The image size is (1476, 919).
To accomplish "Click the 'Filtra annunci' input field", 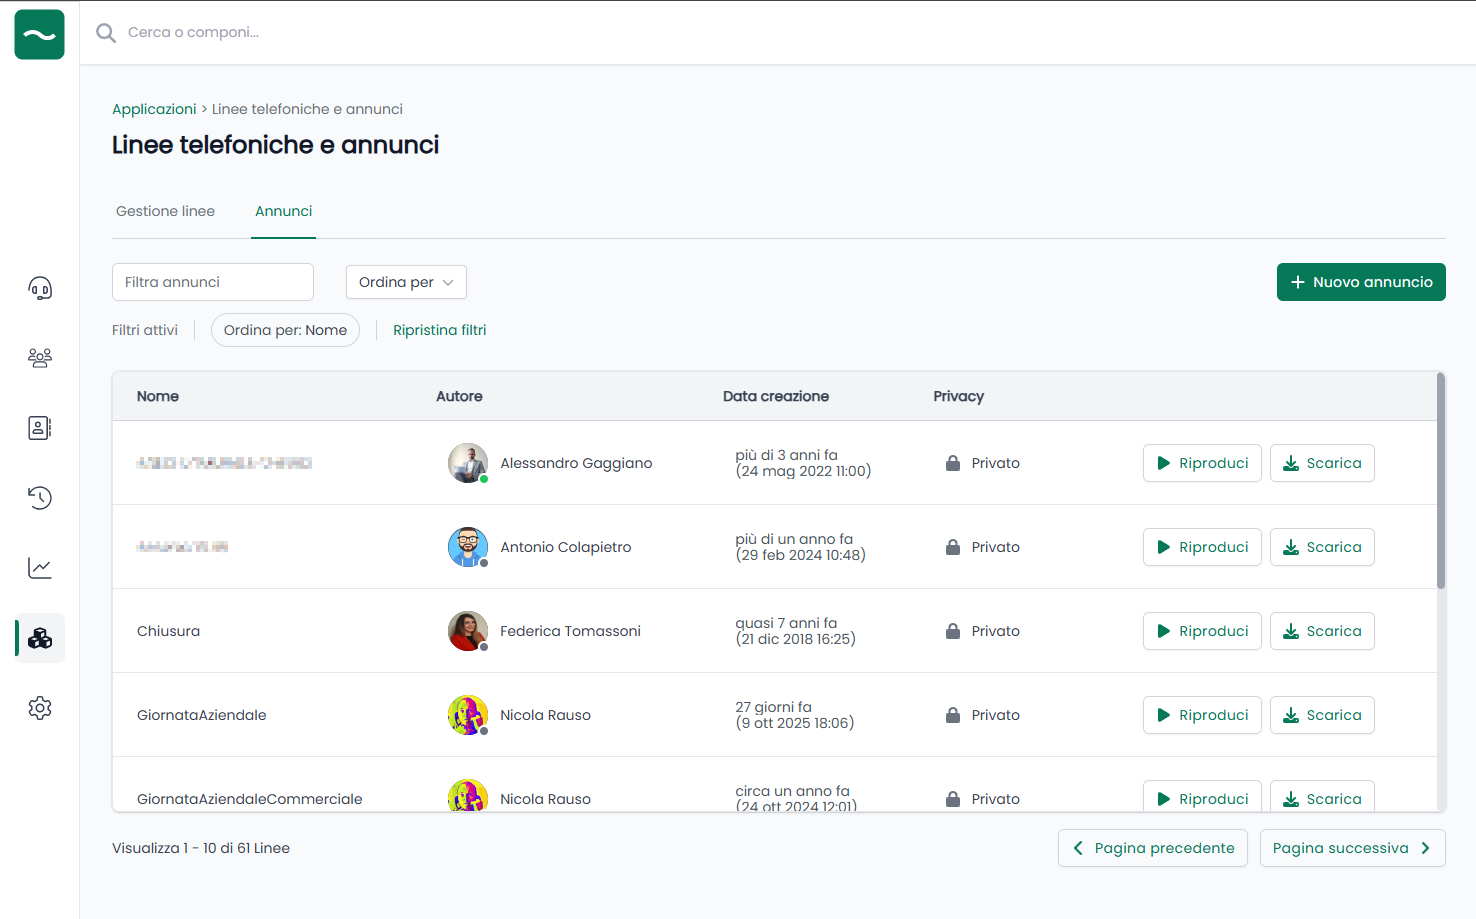I will click(213, 282).
